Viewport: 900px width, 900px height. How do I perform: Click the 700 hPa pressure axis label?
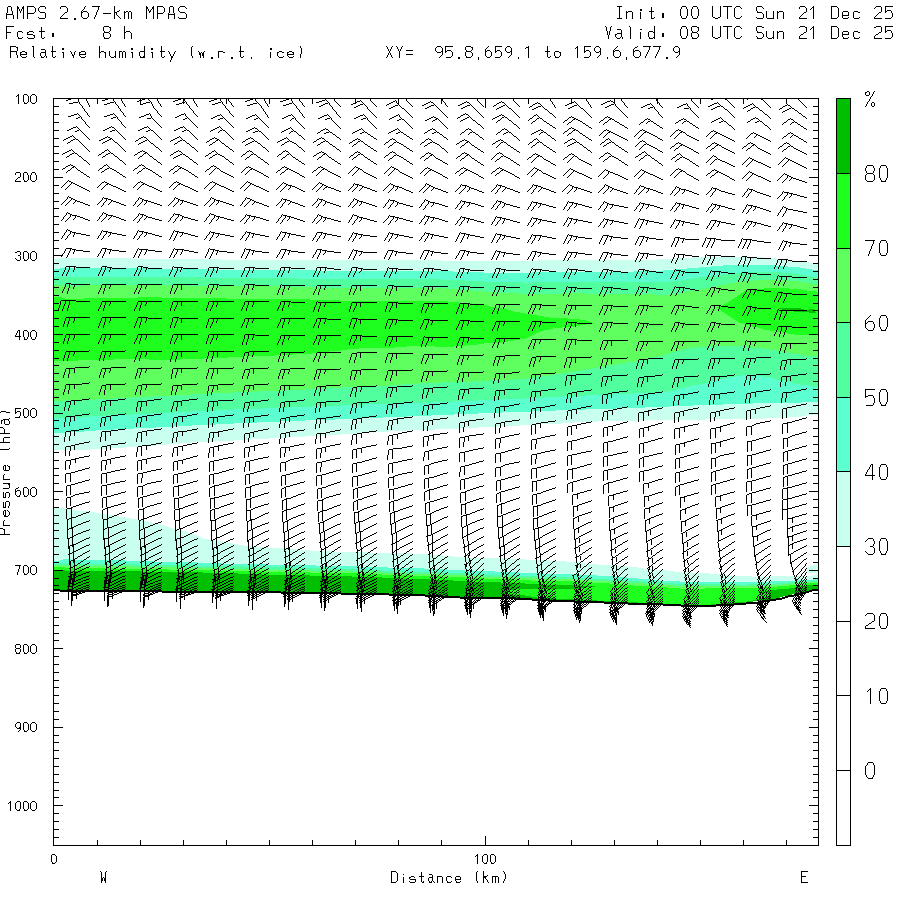[x=26, y=571]
